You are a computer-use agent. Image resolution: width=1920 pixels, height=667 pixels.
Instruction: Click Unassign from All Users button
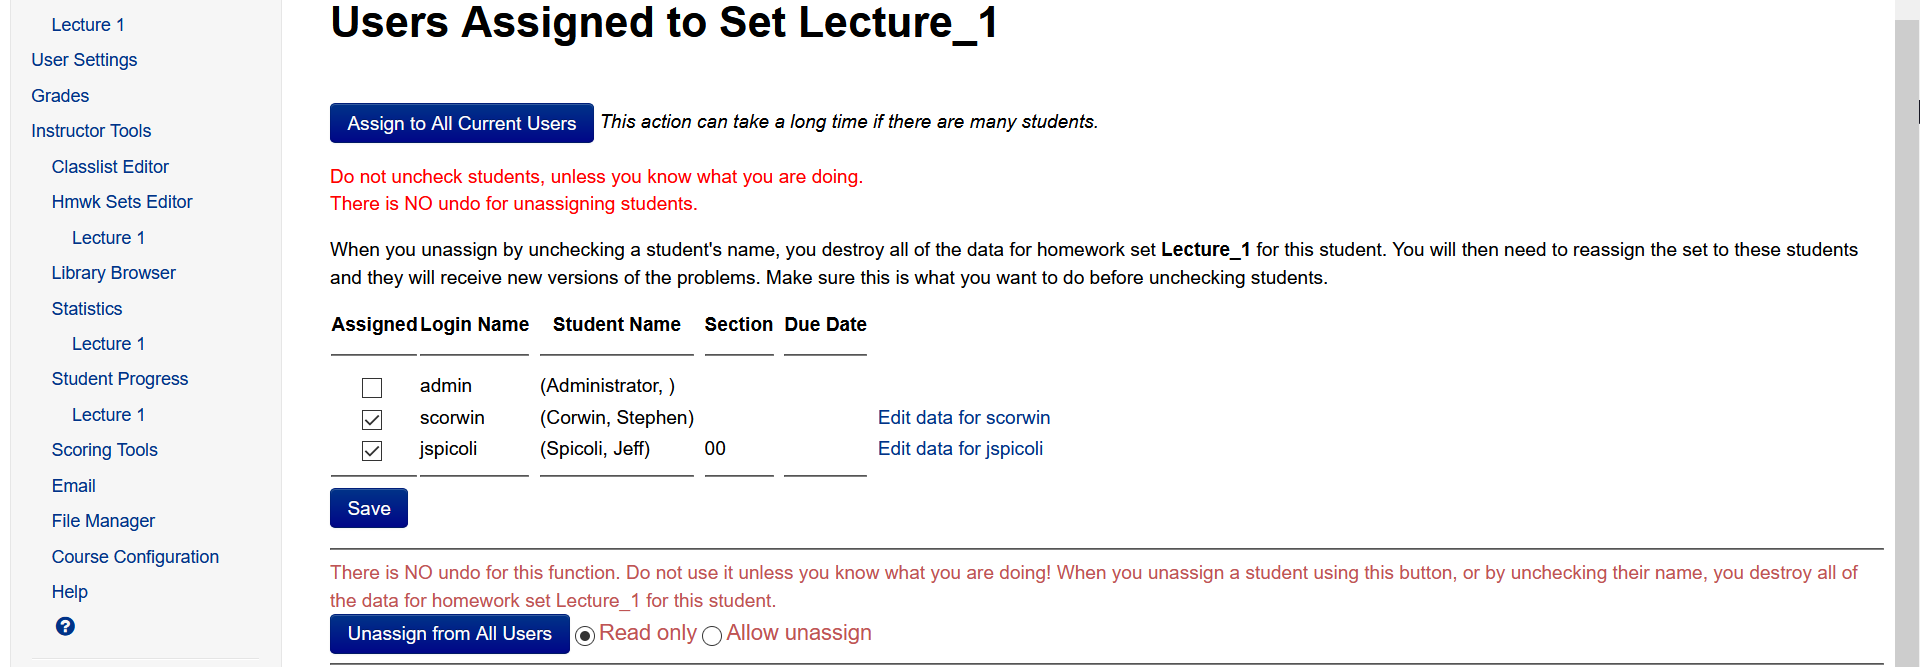[x=450, y=634]
